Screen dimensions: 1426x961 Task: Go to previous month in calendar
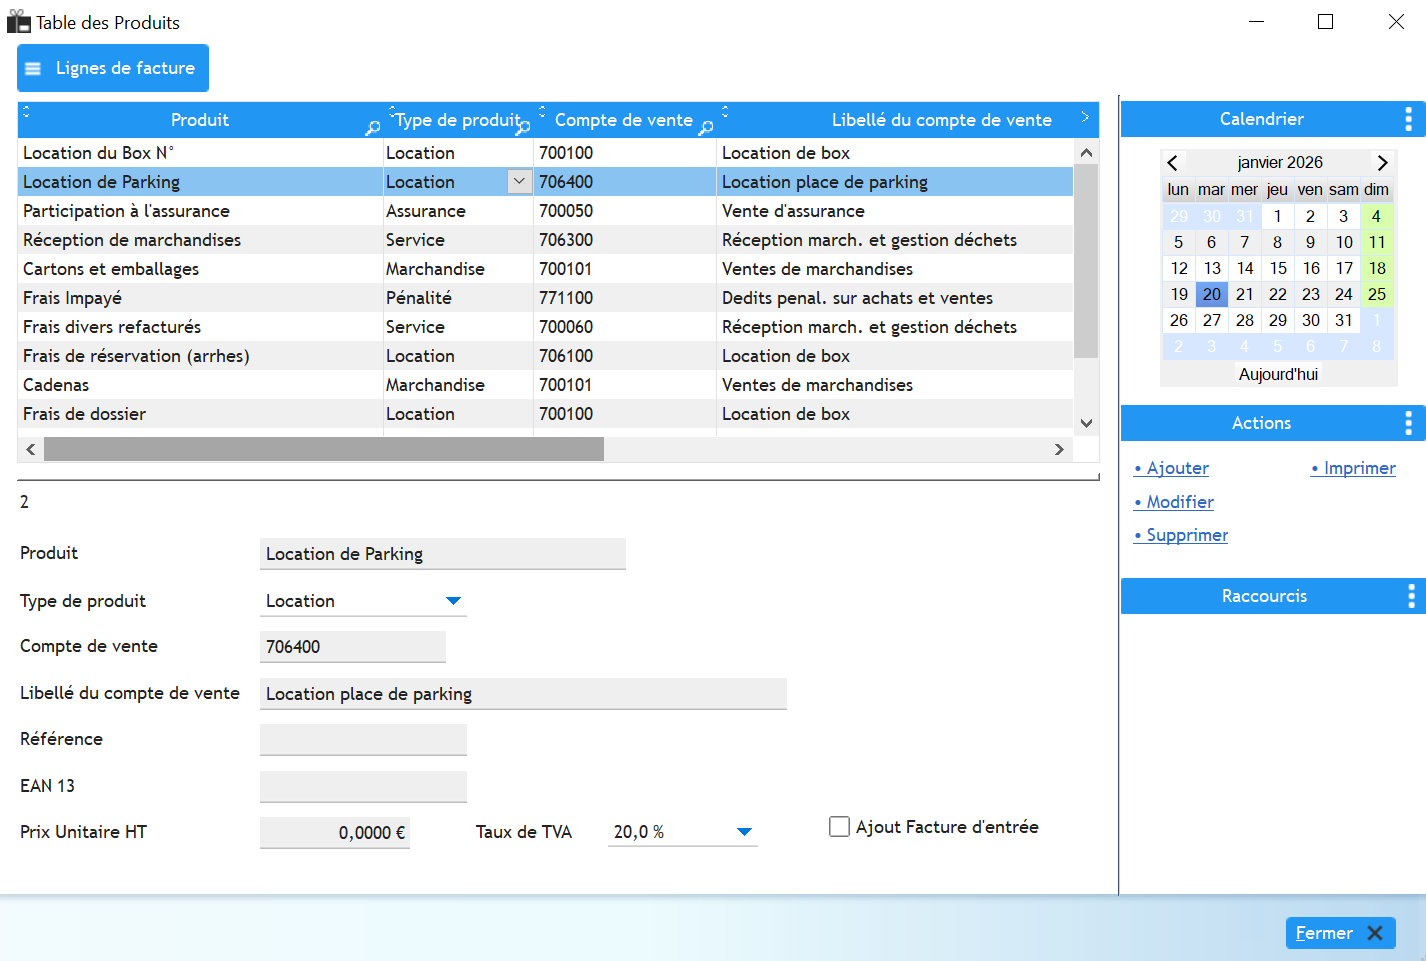(1173, 162)
